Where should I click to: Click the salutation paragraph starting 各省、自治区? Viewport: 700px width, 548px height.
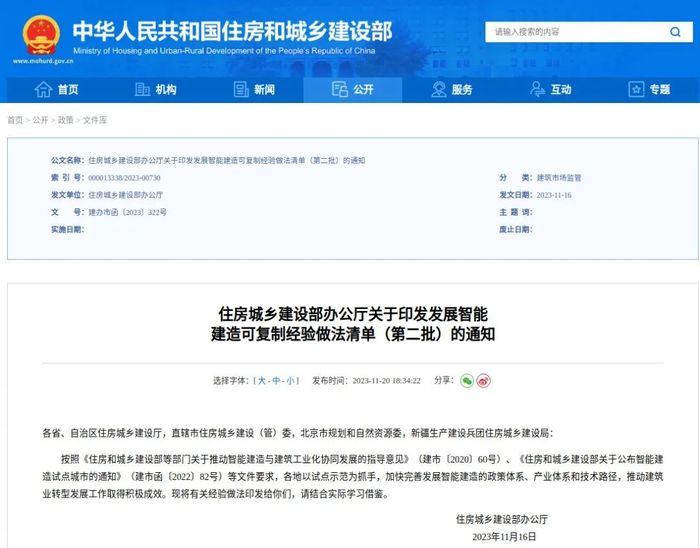[x=298, y=433]
